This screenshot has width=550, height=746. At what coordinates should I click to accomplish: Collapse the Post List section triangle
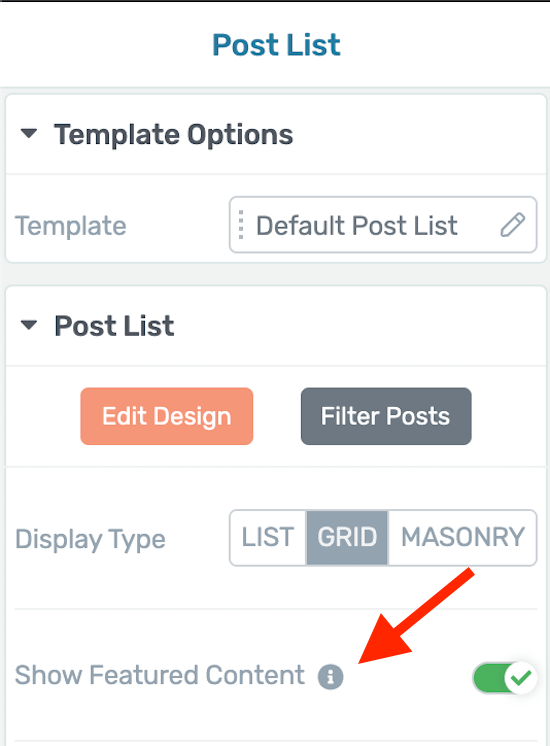click(29, 325)
